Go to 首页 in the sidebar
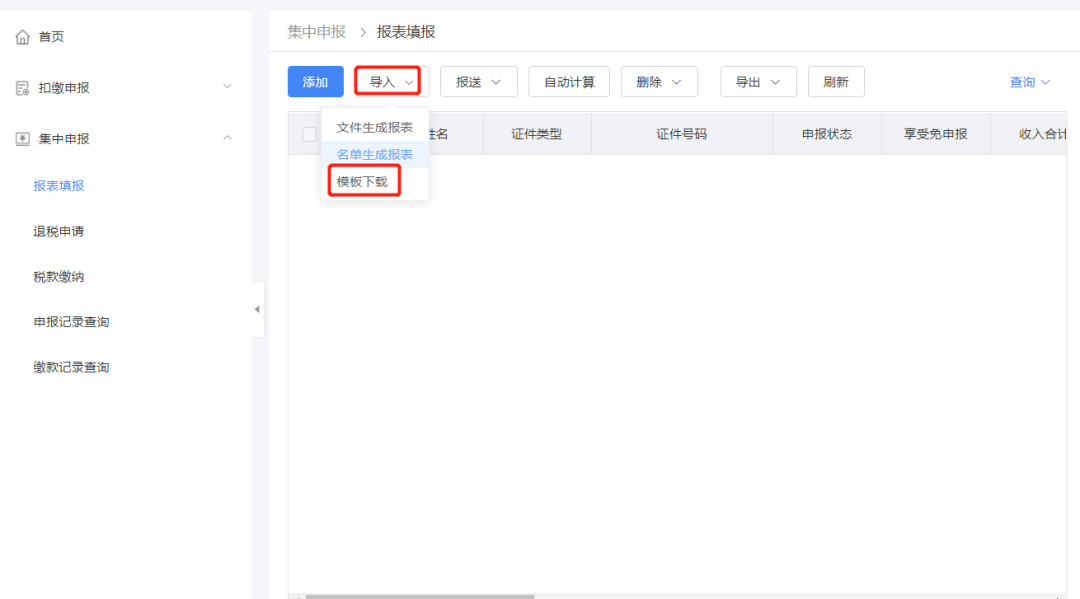 (x=51, y=36)
